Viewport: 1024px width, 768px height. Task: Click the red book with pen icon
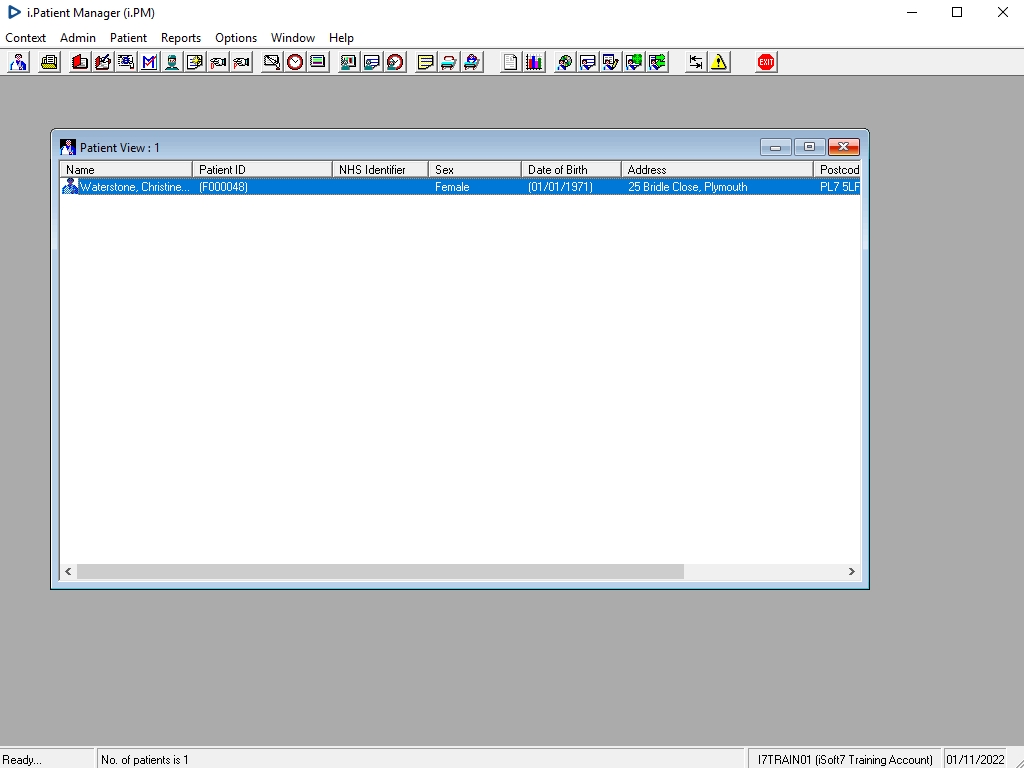pyautogui.click(x=103, y=62)
